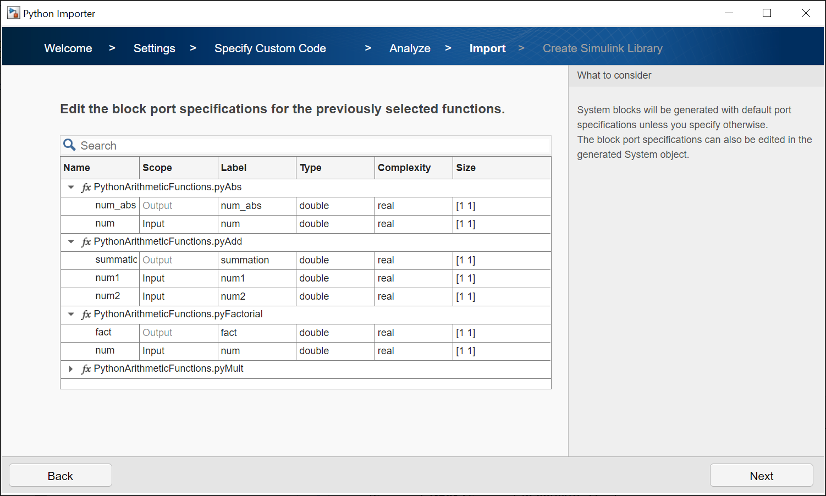Select the Size cell of fact row
The image size is (826, 496).
tap(500, 333)
